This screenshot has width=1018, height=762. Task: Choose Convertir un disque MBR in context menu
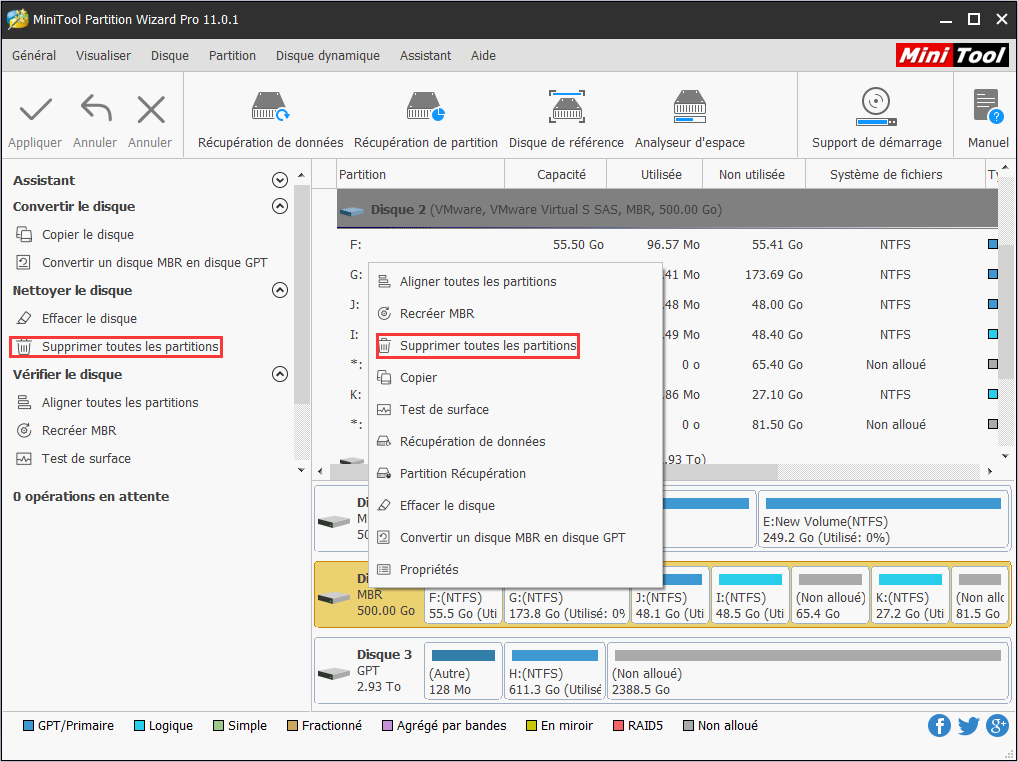[515, 537]
